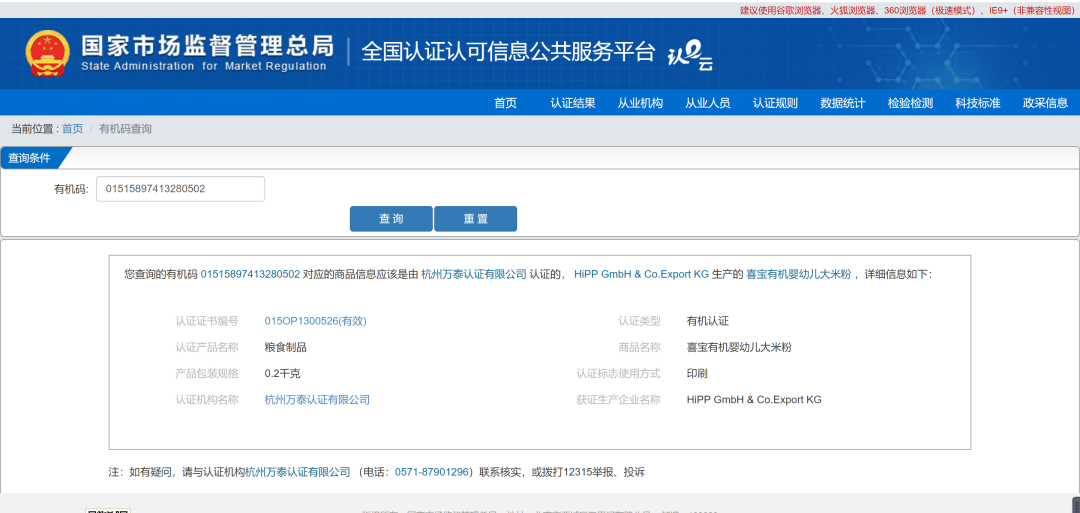This screenshot has height=513, width=1080.
Task: Click 粮食制品 product name value
Action: point(285,347)
